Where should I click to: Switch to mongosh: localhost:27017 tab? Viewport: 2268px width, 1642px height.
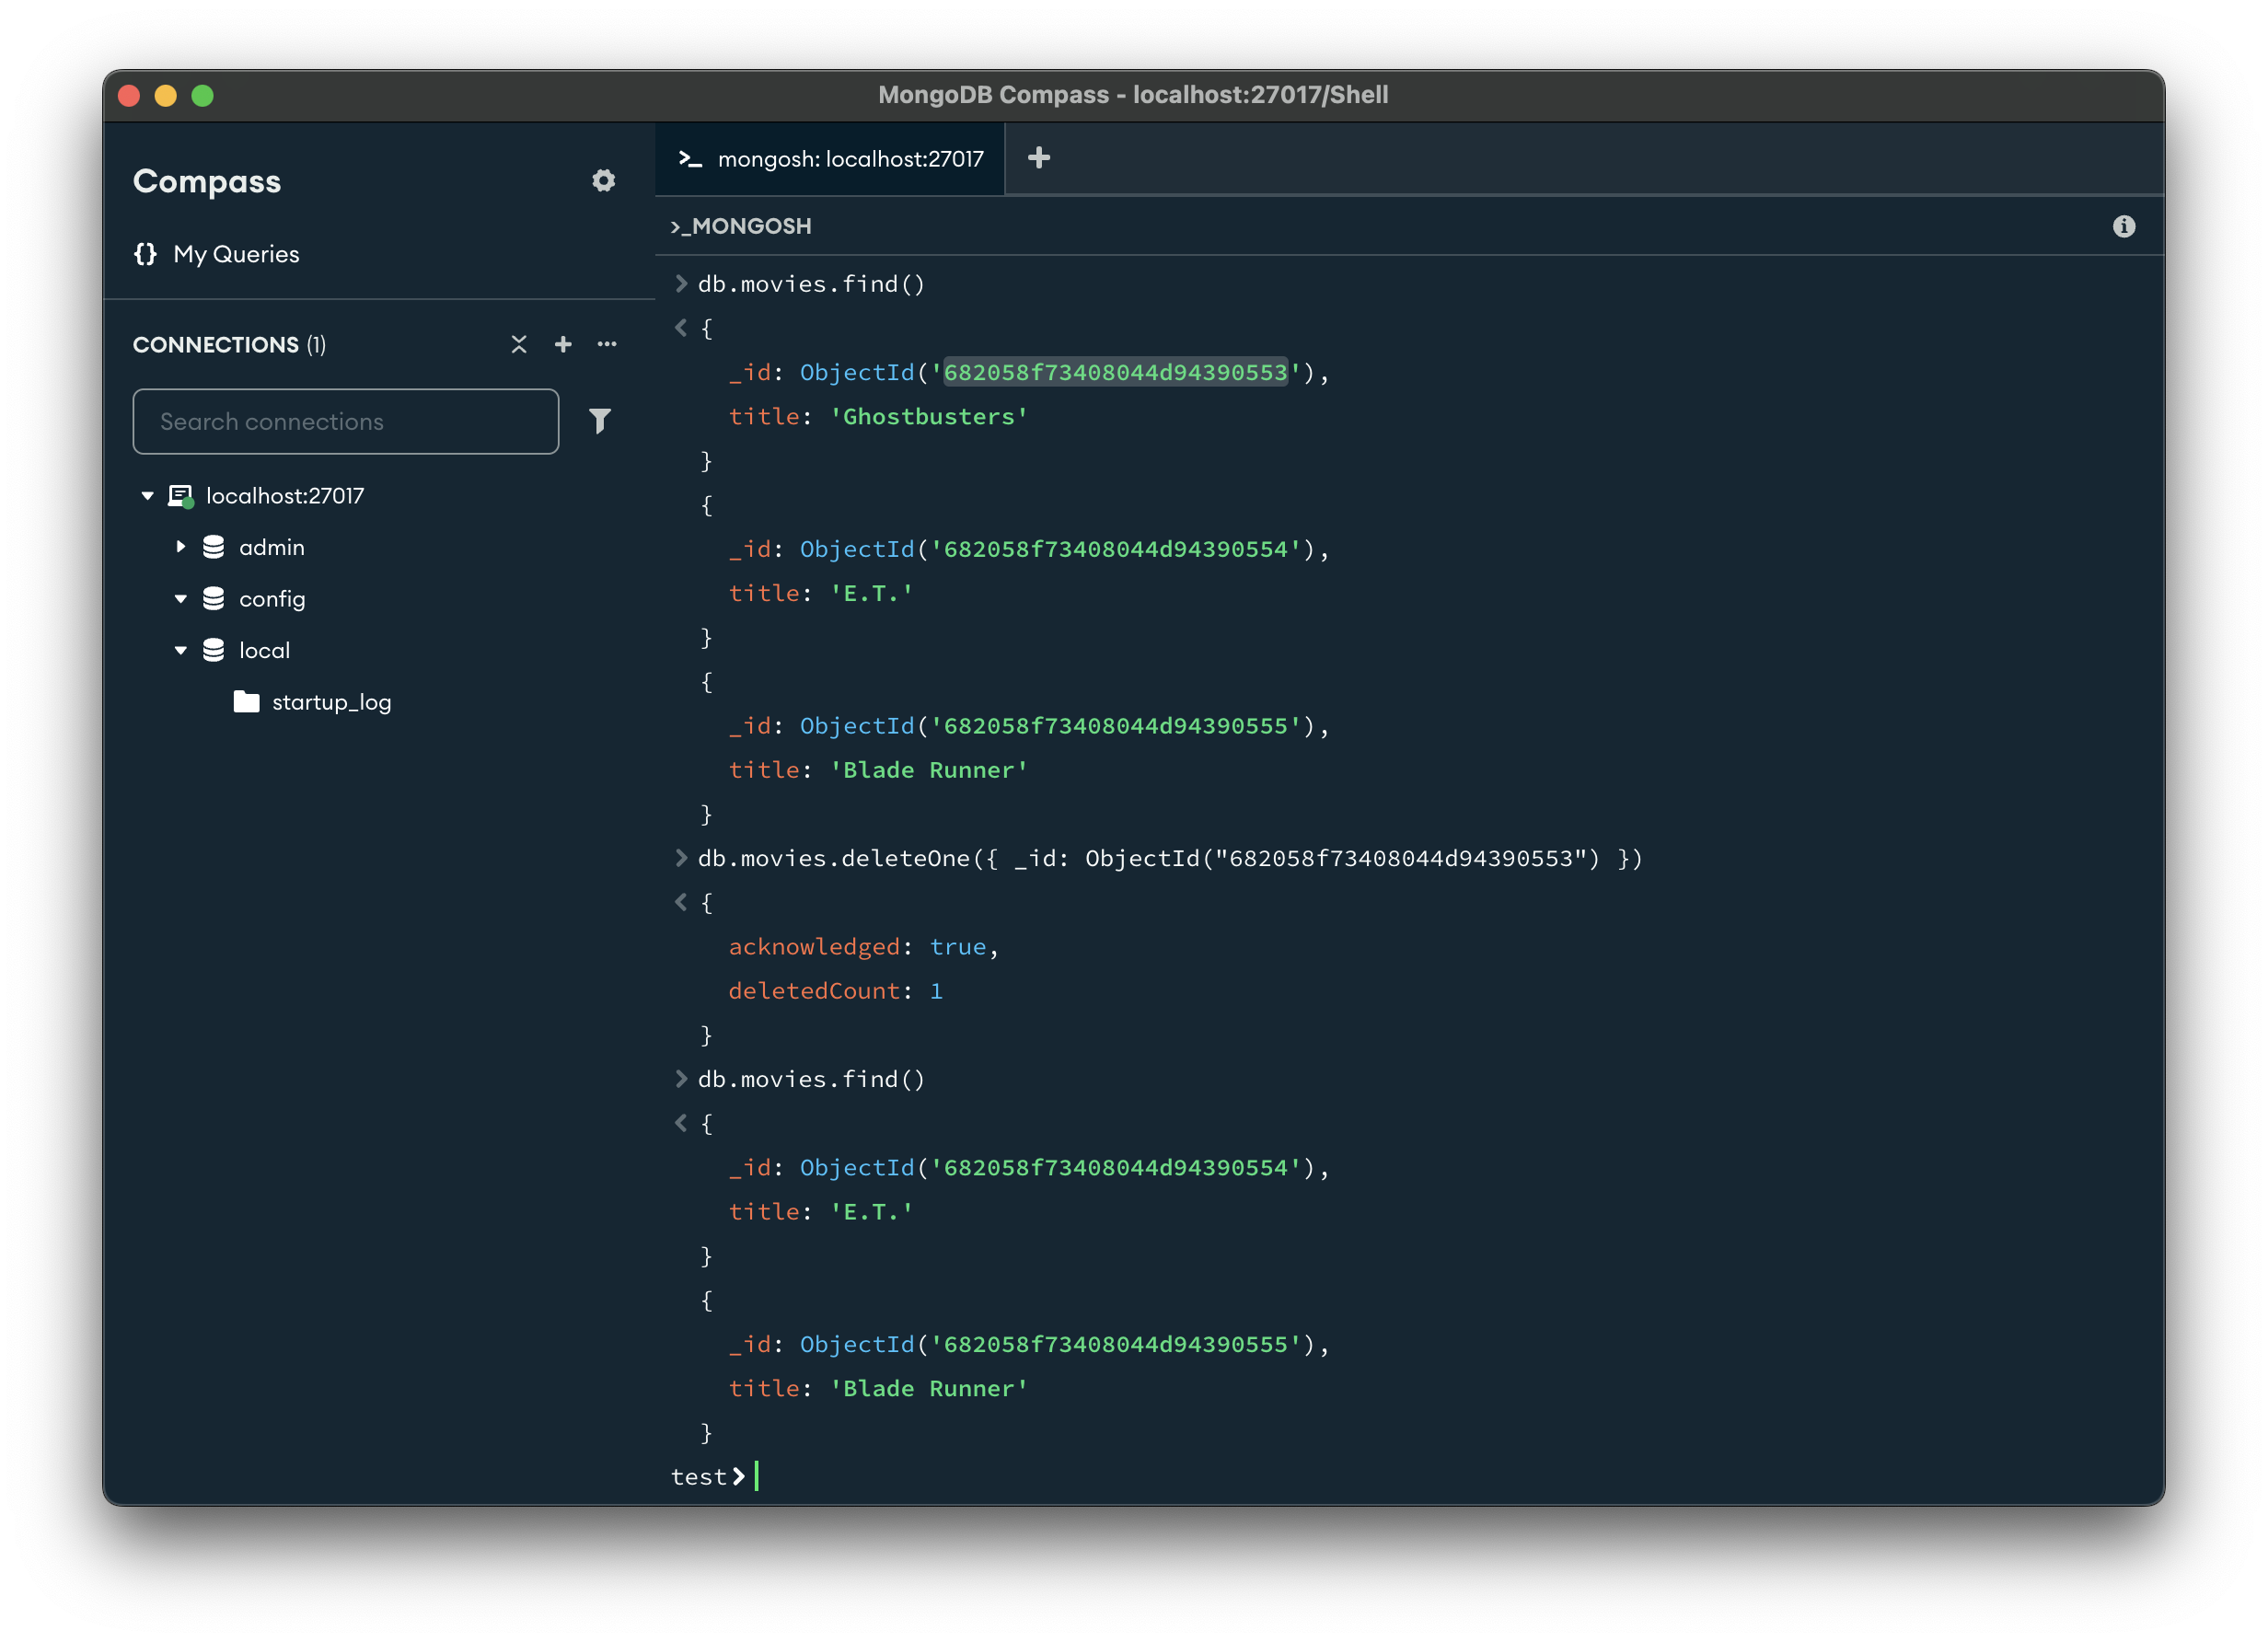click(x=830, y=159)
